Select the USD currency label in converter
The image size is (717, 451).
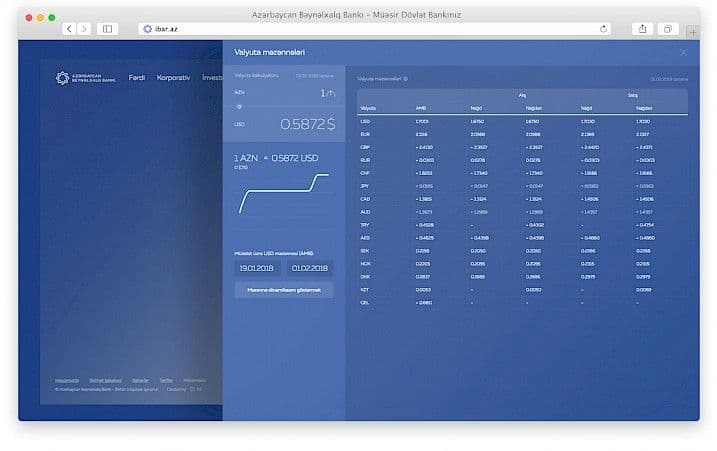[239, 124]
